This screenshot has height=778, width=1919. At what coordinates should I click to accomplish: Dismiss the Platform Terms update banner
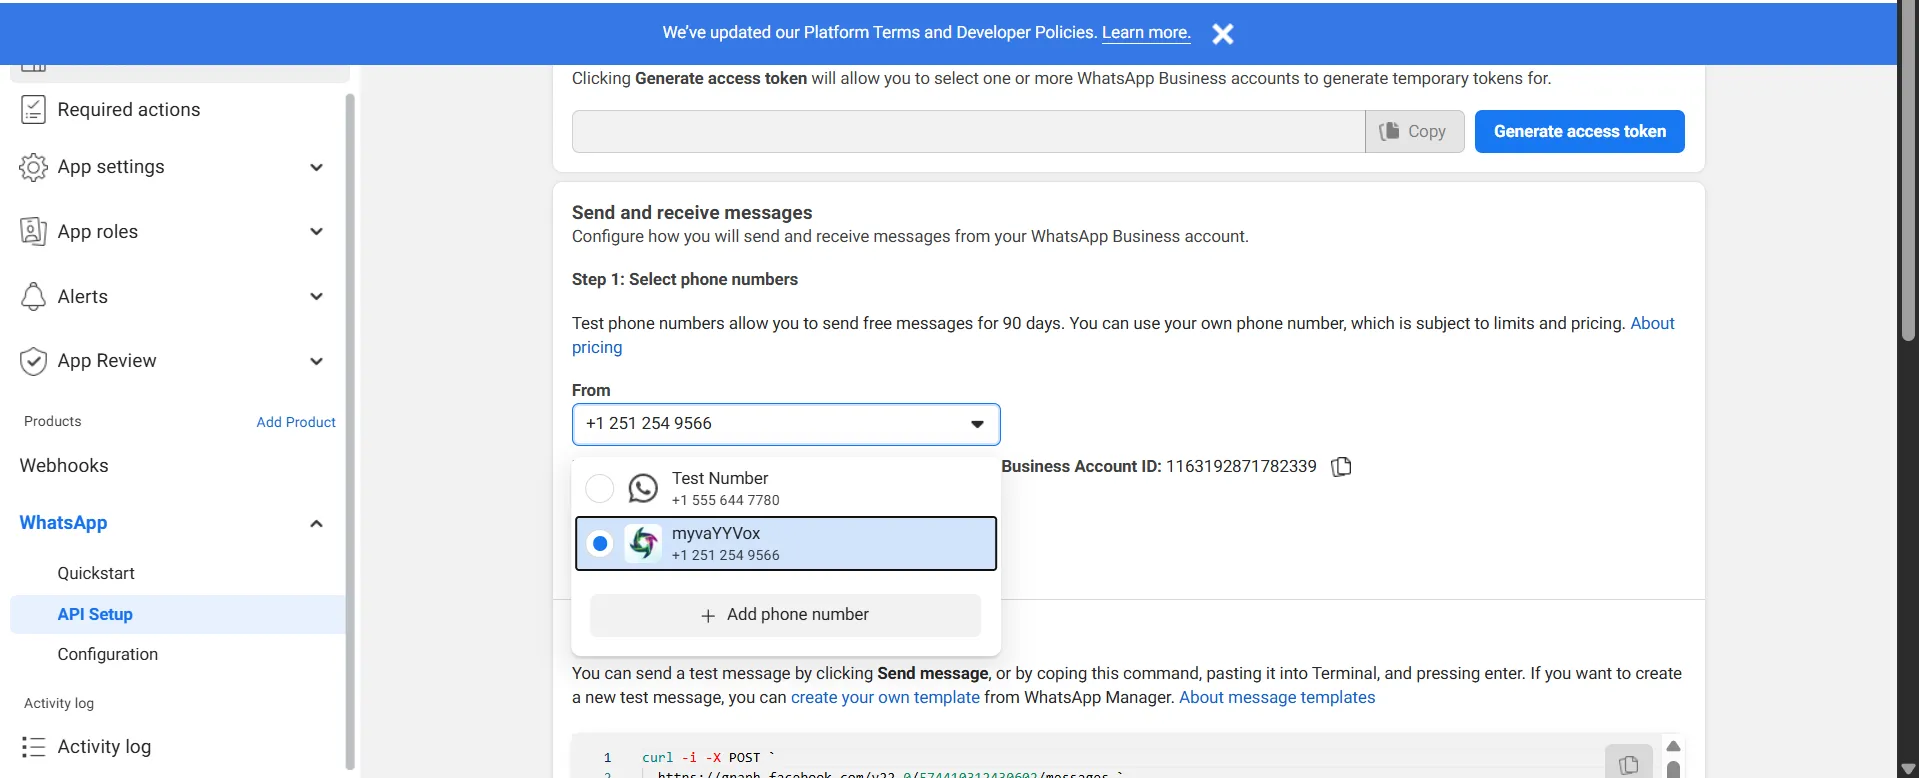[x=1222, y=34]
